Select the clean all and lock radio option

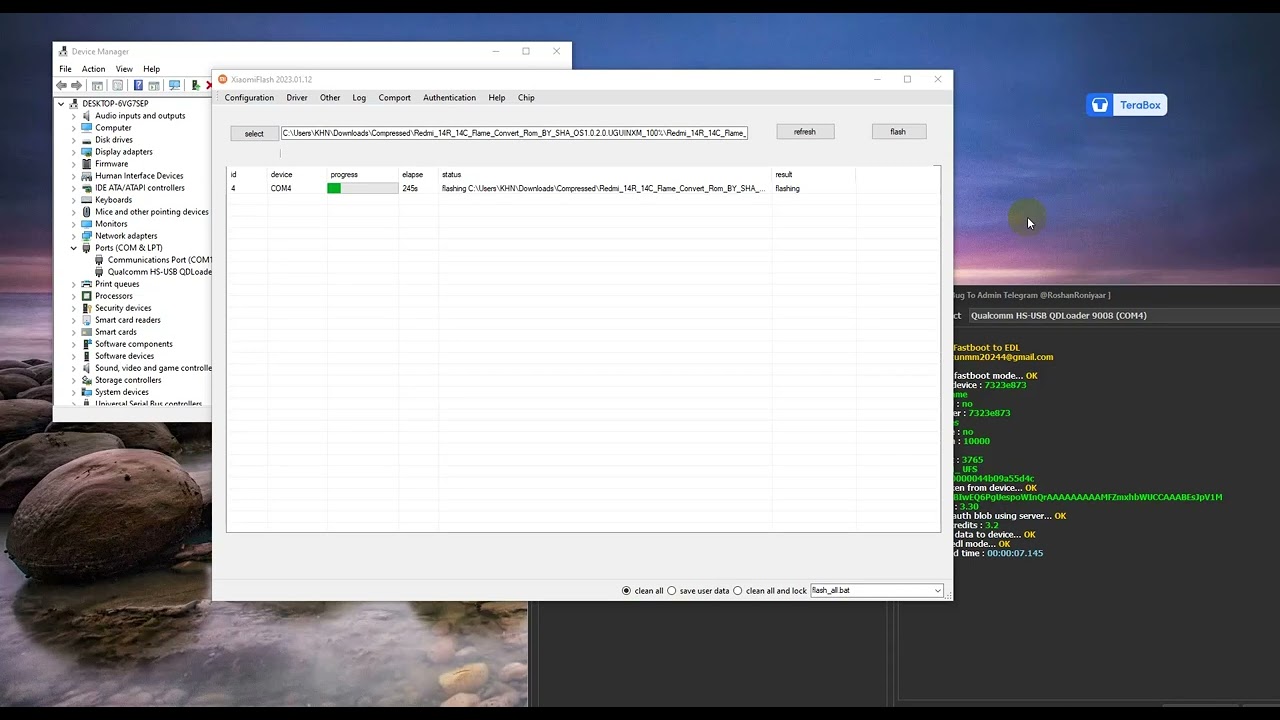(x=738, y=591)
